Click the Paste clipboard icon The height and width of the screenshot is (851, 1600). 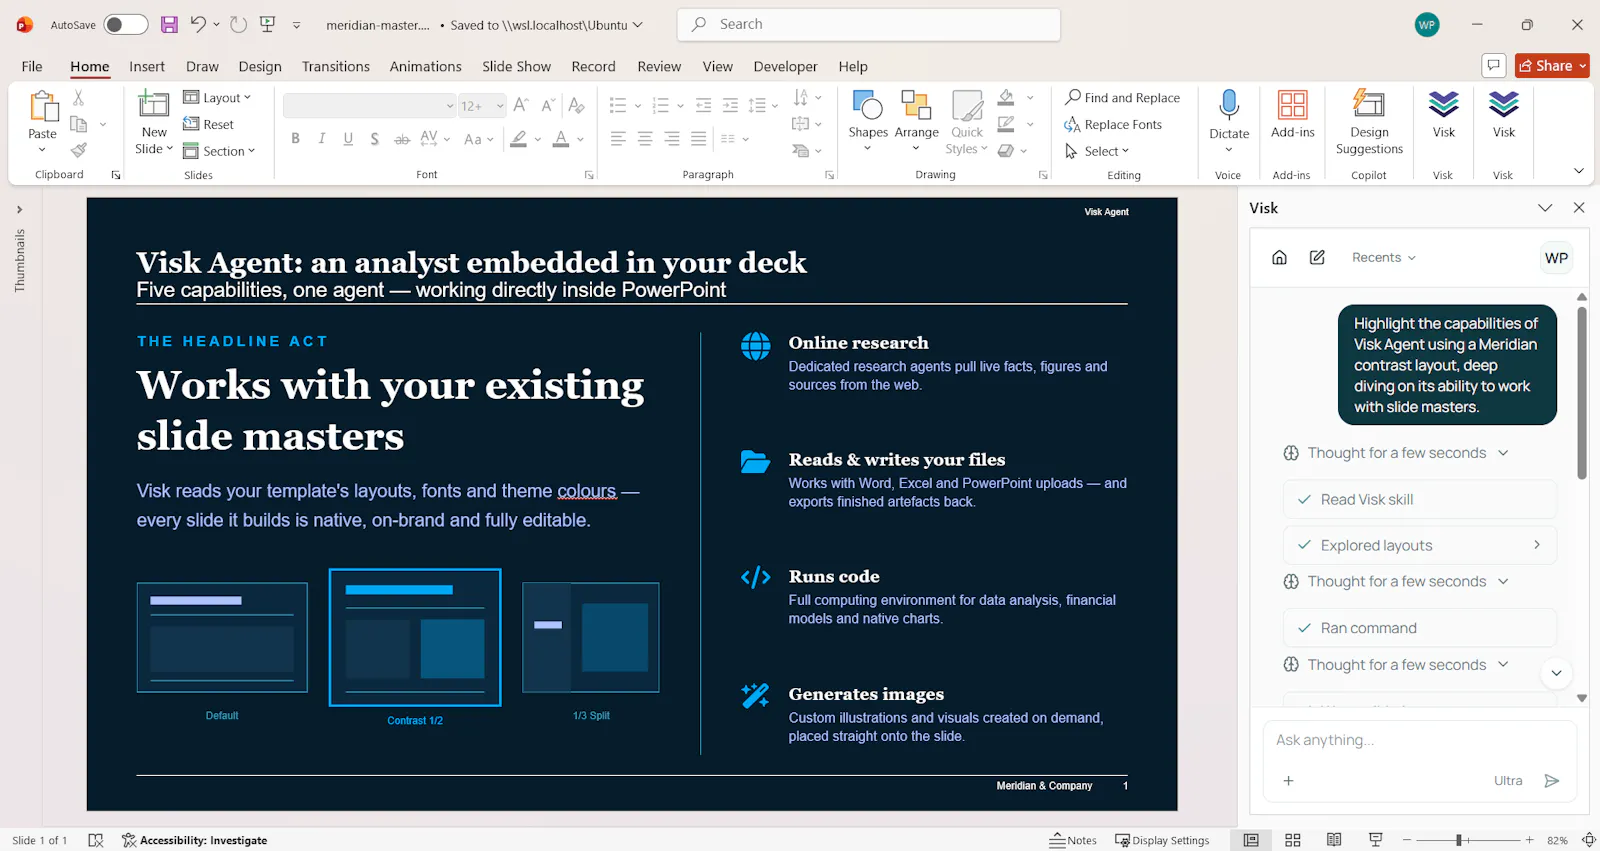click(43, 107)
